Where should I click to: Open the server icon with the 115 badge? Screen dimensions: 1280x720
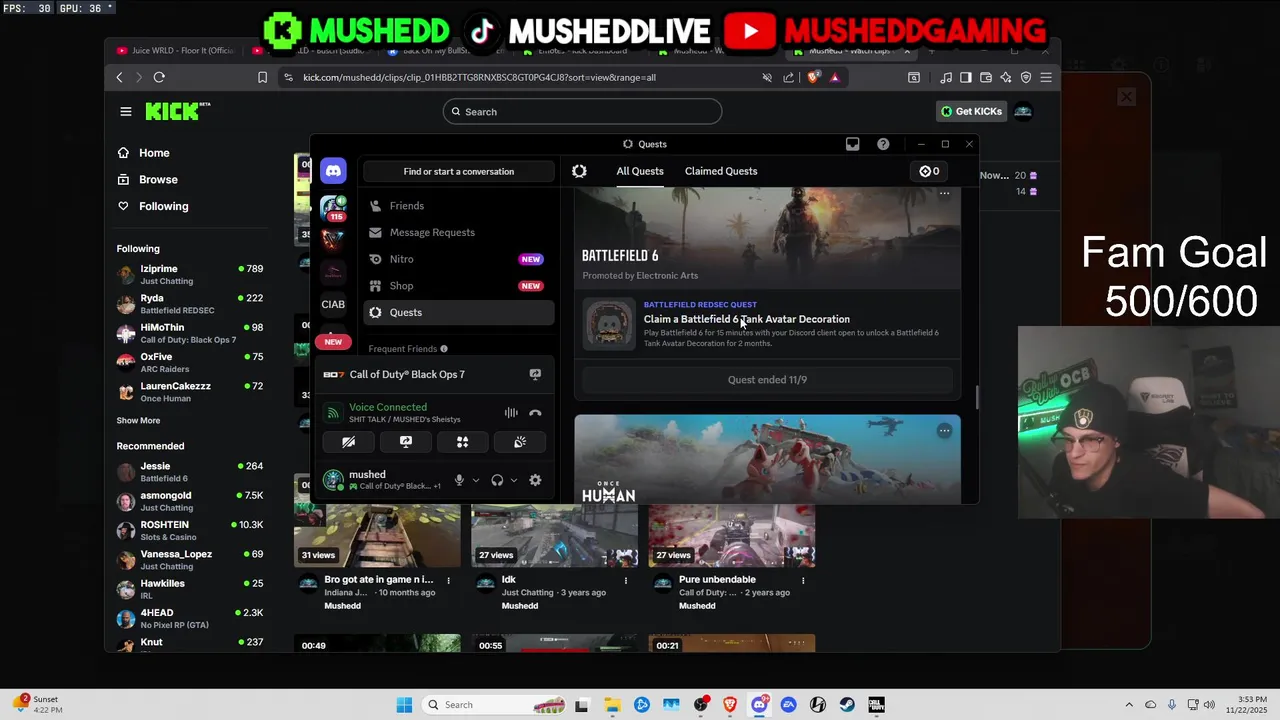[x=333, y=208]
